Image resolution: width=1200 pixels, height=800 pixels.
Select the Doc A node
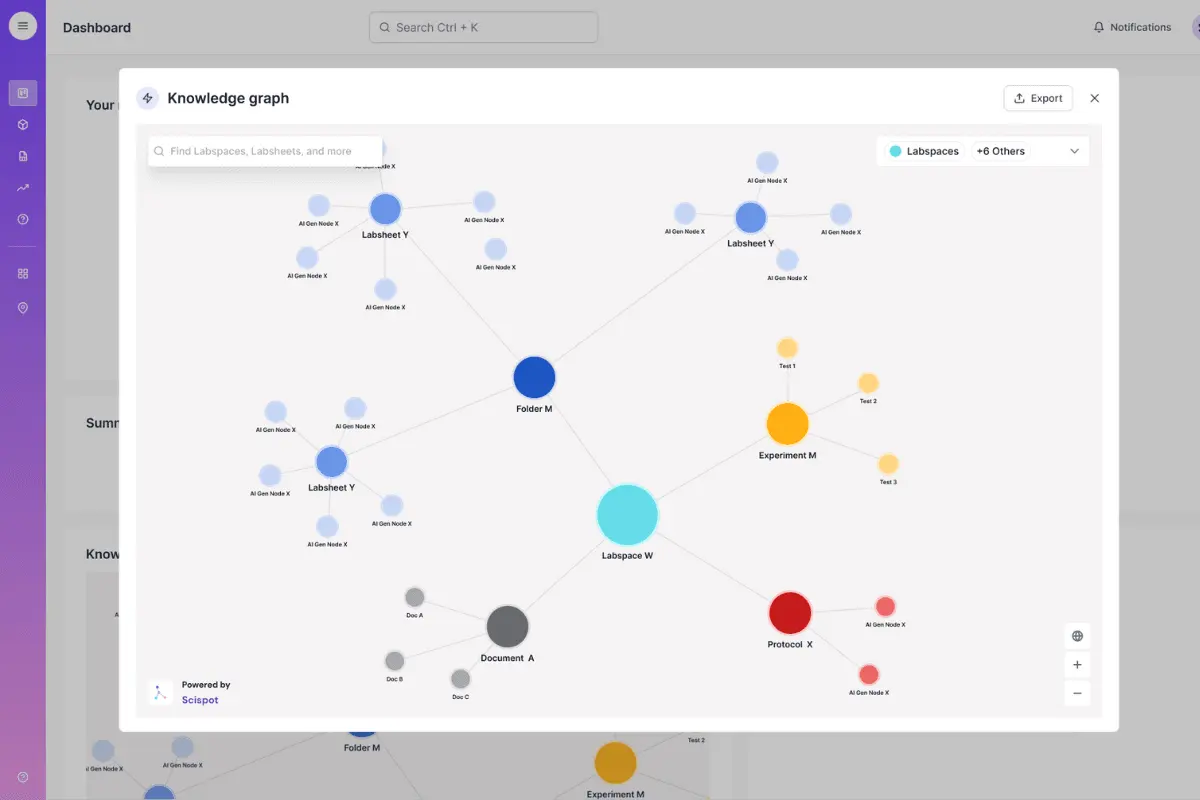tap(414, 597)
